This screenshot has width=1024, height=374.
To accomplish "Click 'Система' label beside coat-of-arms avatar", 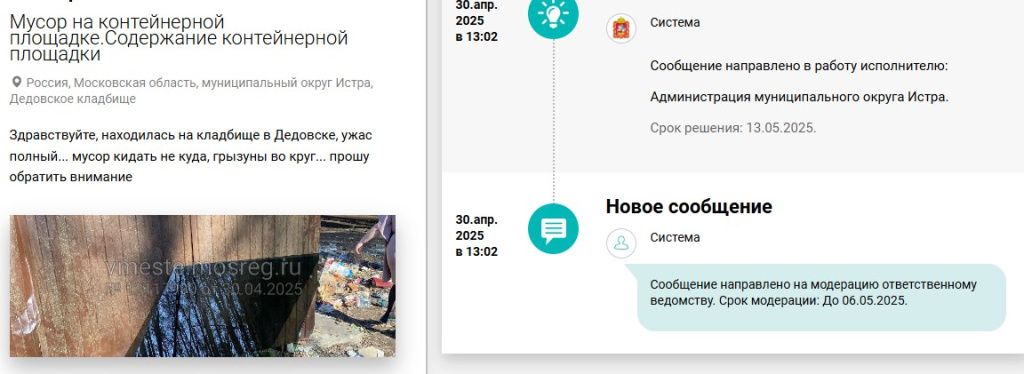I will [x=675, y=22].
